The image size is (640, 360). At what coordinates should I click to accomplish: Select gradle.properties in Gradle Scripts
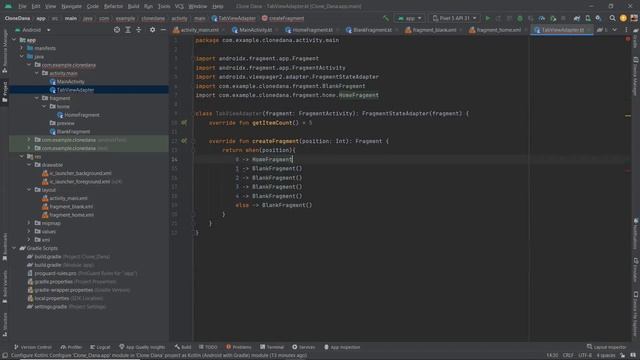pos(53,282)
